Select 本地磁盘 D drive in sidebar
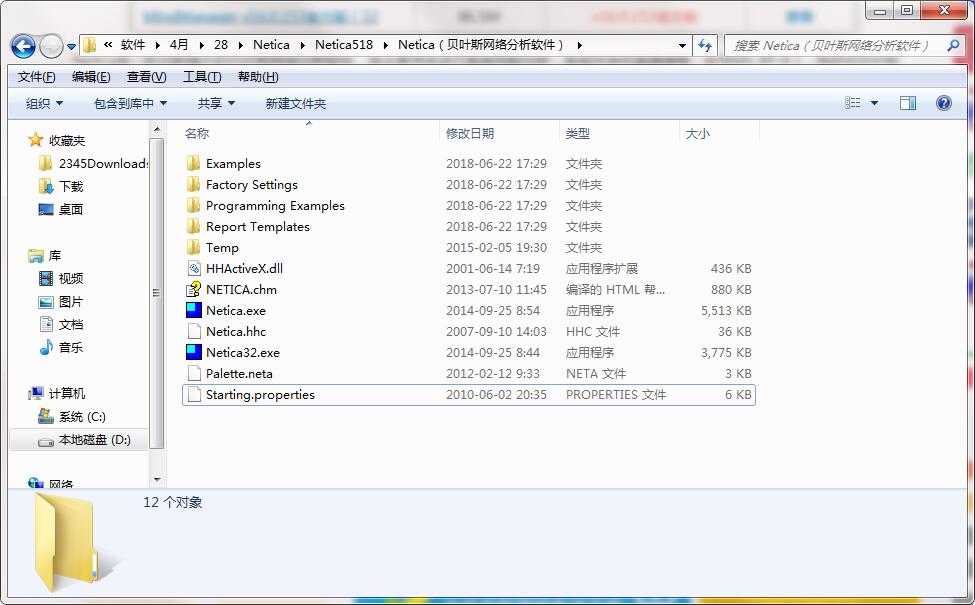The width and height of the screenshot is (975, 605). (x=94, y=439)
